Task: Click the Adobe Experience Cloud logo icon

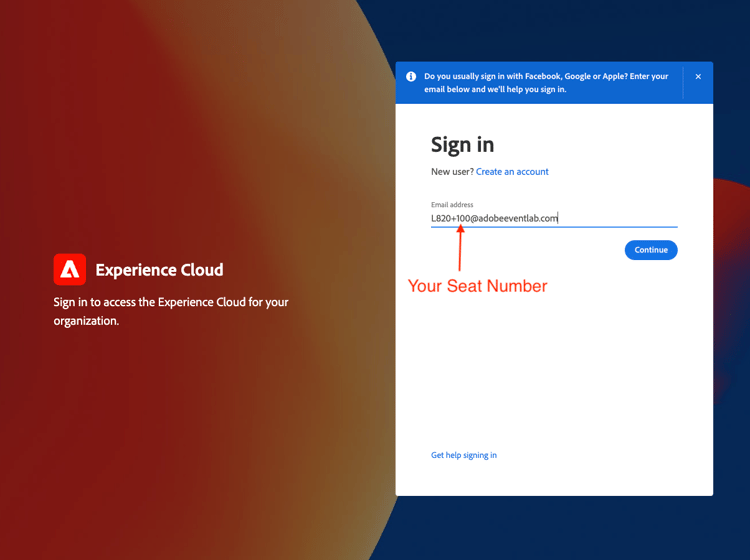Action: pyautogui.click(x=70, y=269)
